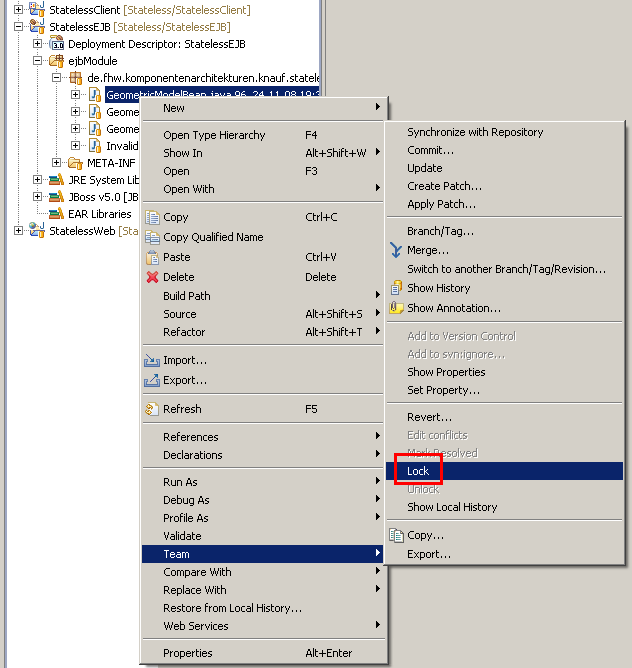Open the Compare With submenu
The height and width of the screenshot is (668, 632).
pyautogui.click(x=197, y=572)
